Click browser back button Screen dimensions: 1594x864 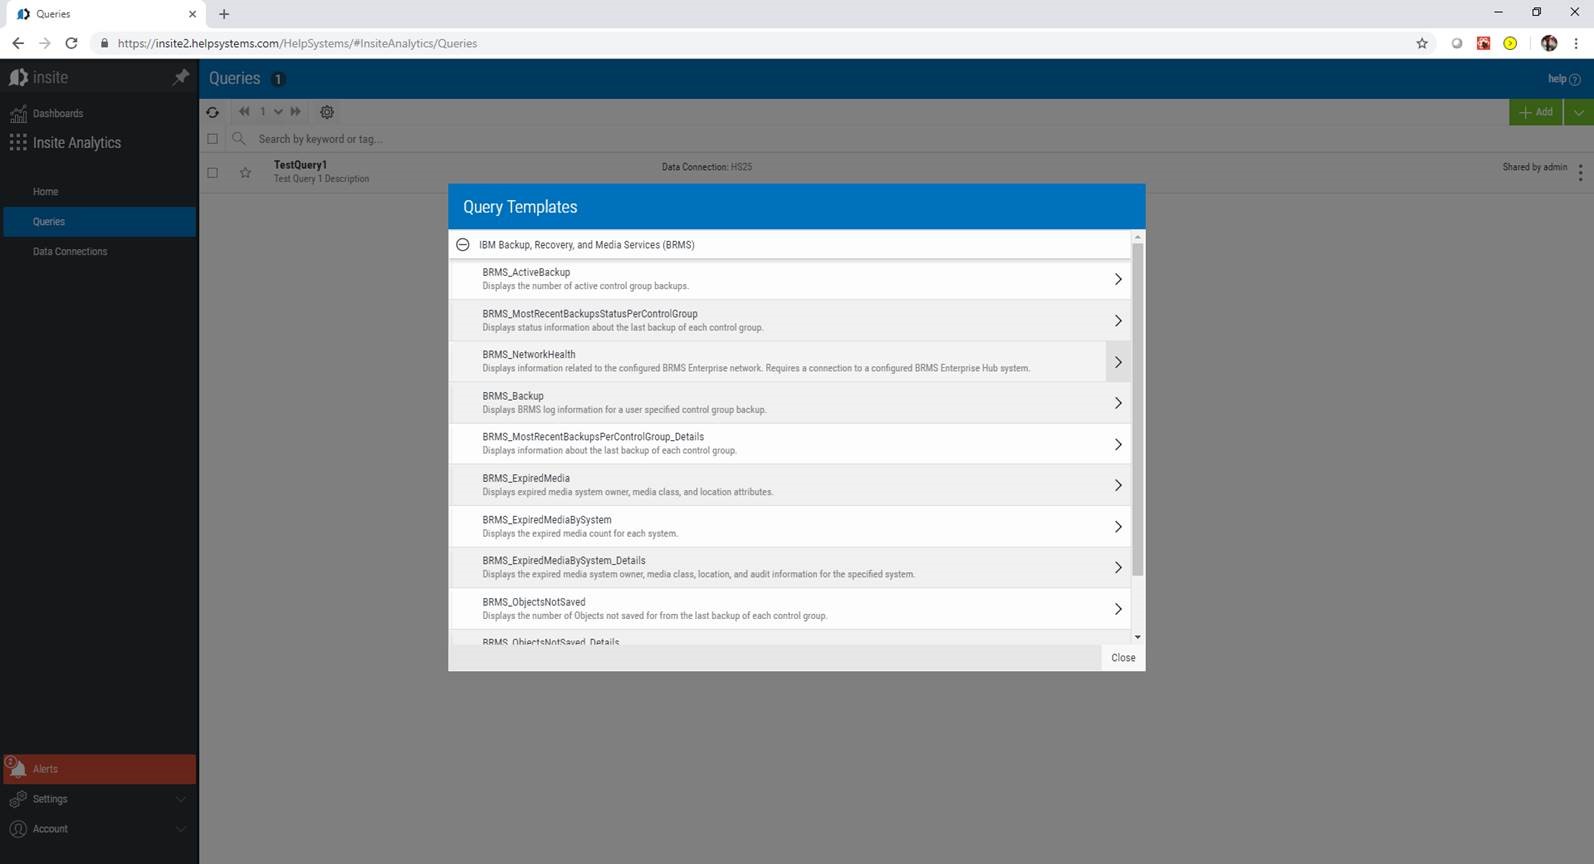coord(18,43)
